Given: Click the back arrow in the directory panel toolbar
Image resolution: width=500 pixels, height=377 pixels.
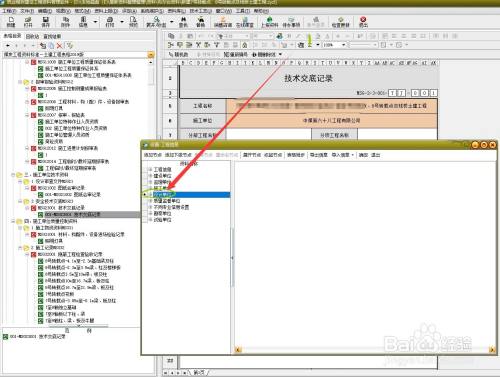Looking at the screenshot, I should pyautogui.click(x=8, y=45).
